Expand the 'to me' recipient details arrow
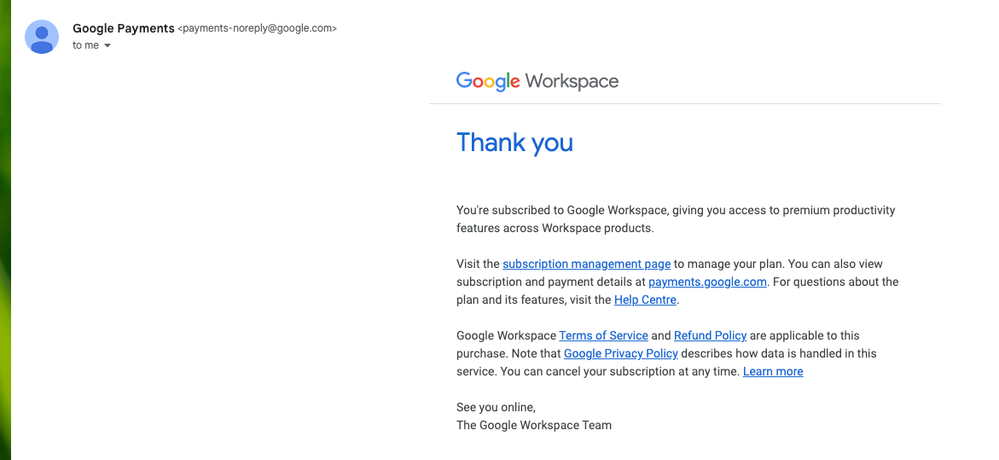Image resolution: width=999 pixels, height=460 pixels. click(107, 46)
